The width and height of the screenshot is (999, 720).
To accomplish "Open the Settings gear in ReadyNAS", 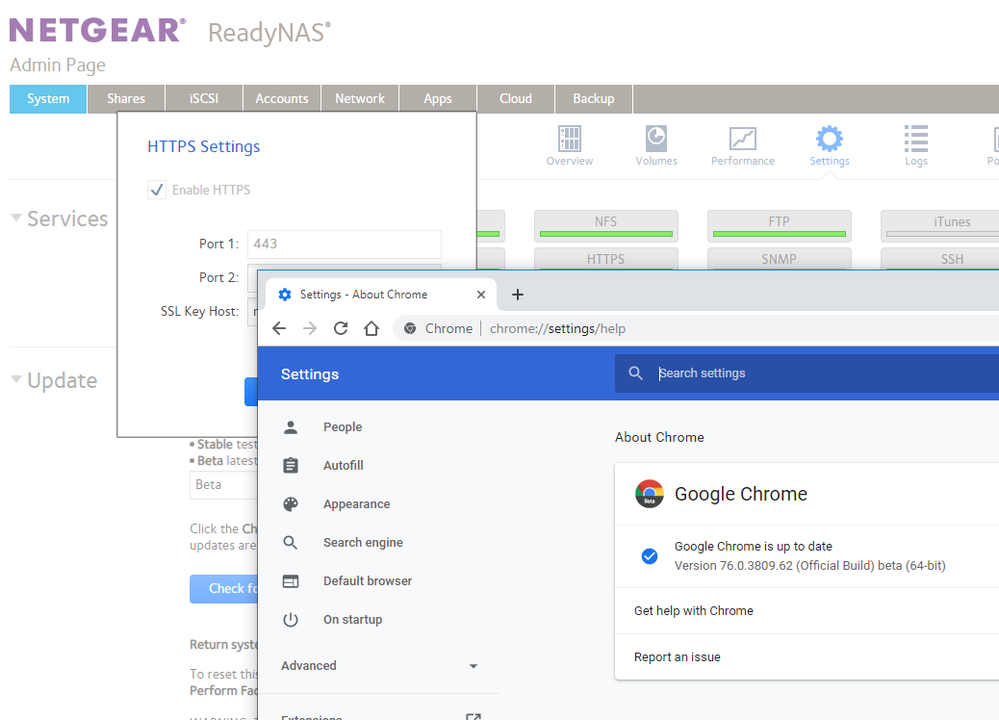I will tap(830, 146).
